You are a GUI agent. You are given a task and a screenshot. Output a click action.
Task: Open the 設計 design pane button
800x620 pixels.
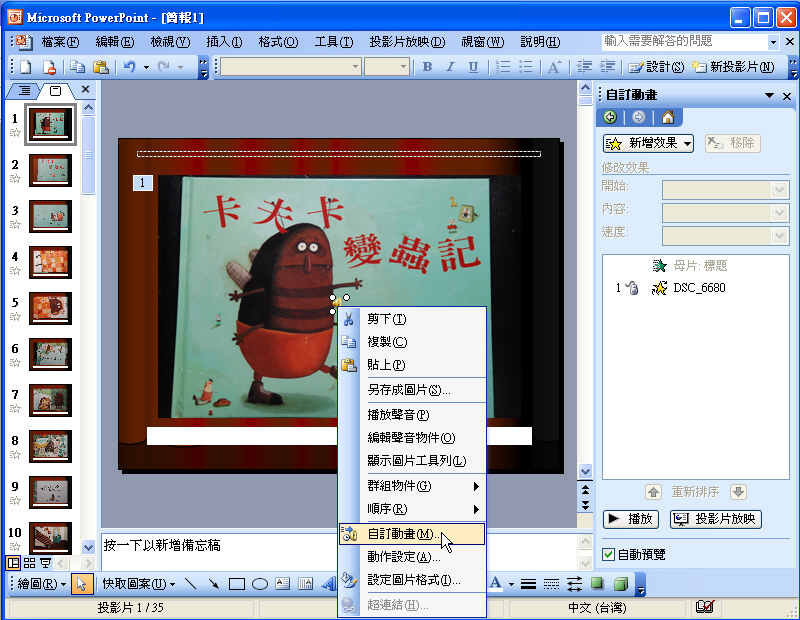click(656, 67)
